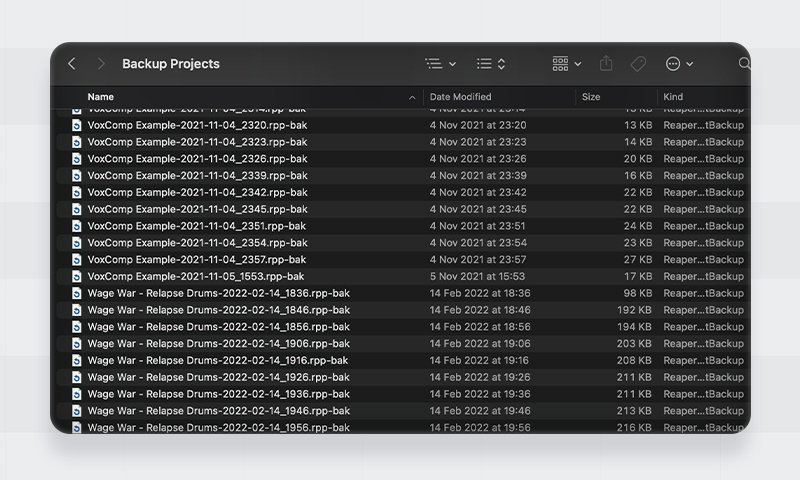Select file icon of Relapse Drums-2022-02-14_1946
The width and height of the screenshot is (800, 480).
tap(77, 411)
